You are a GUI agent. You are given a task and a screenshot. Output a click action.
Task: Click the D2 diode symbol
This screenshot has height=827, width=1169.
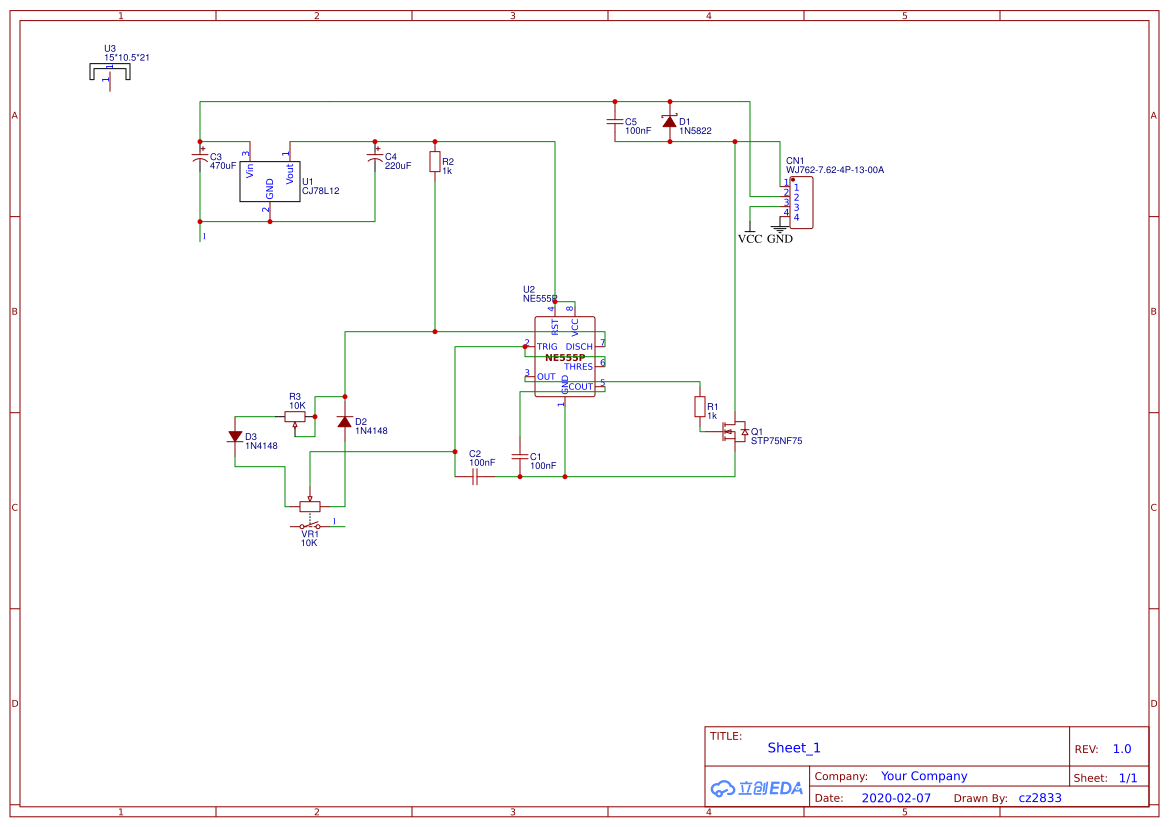click(344, 422)
